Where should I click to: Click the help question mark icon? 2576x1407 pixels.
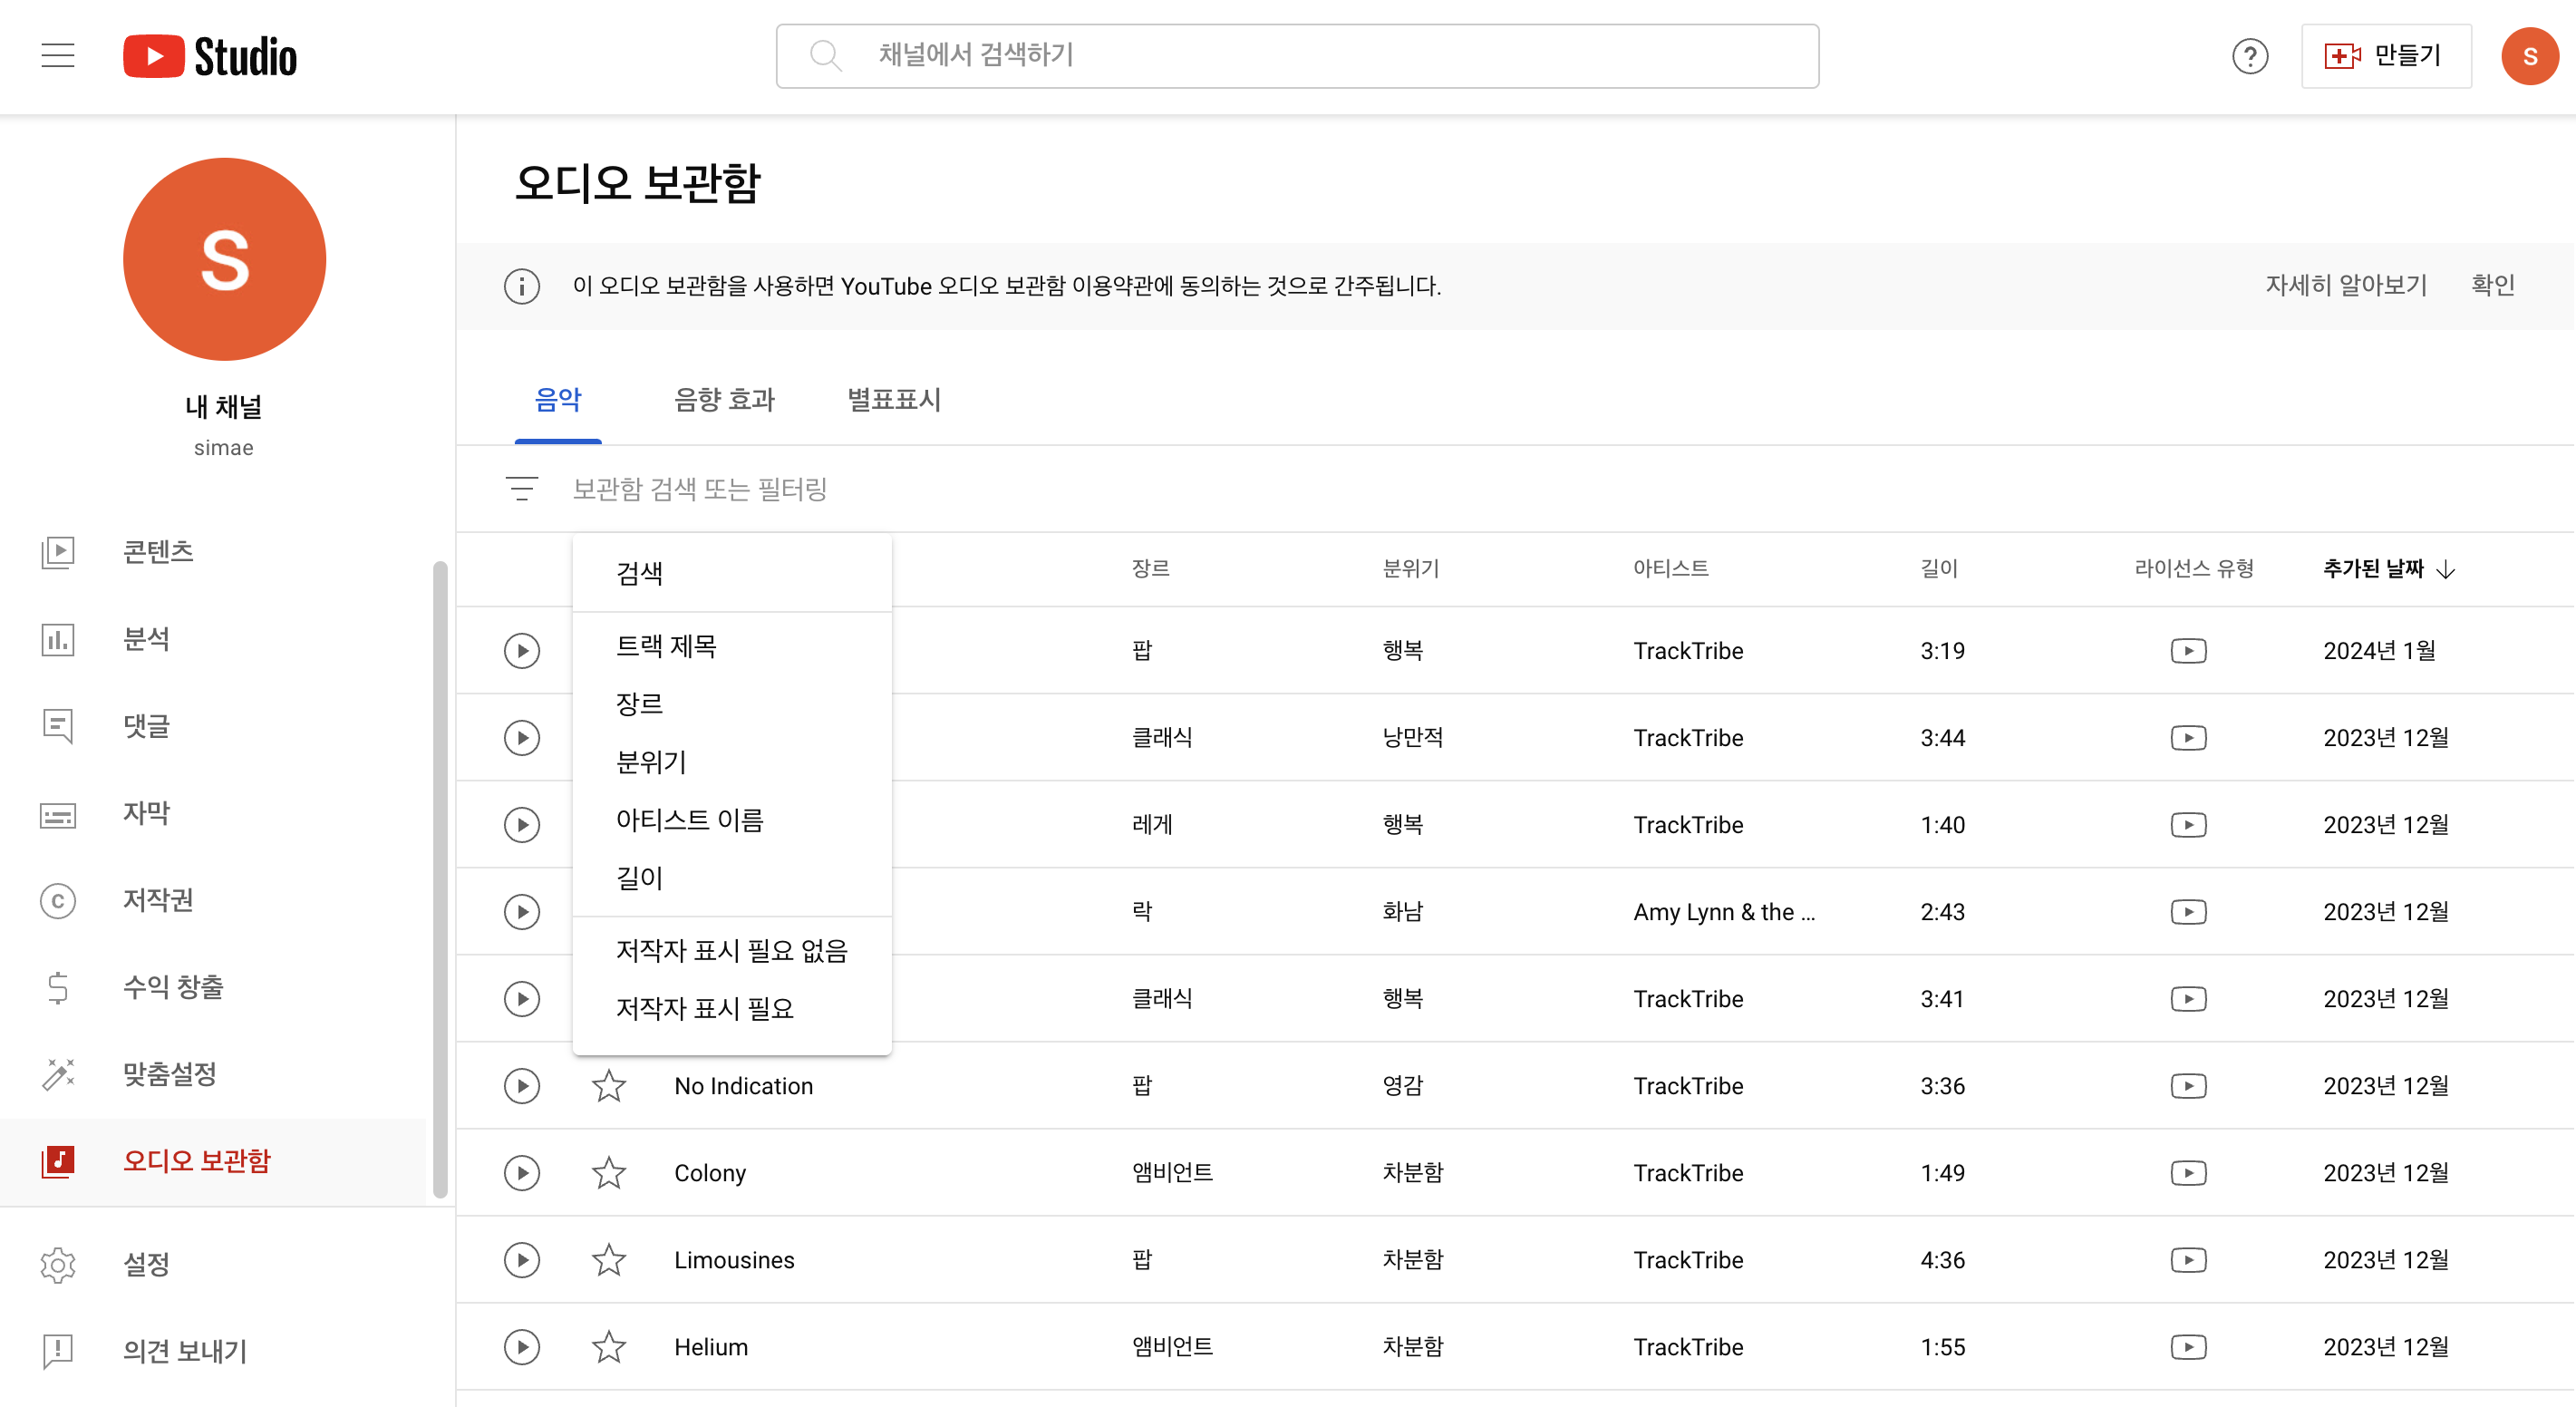[2249, 56]
